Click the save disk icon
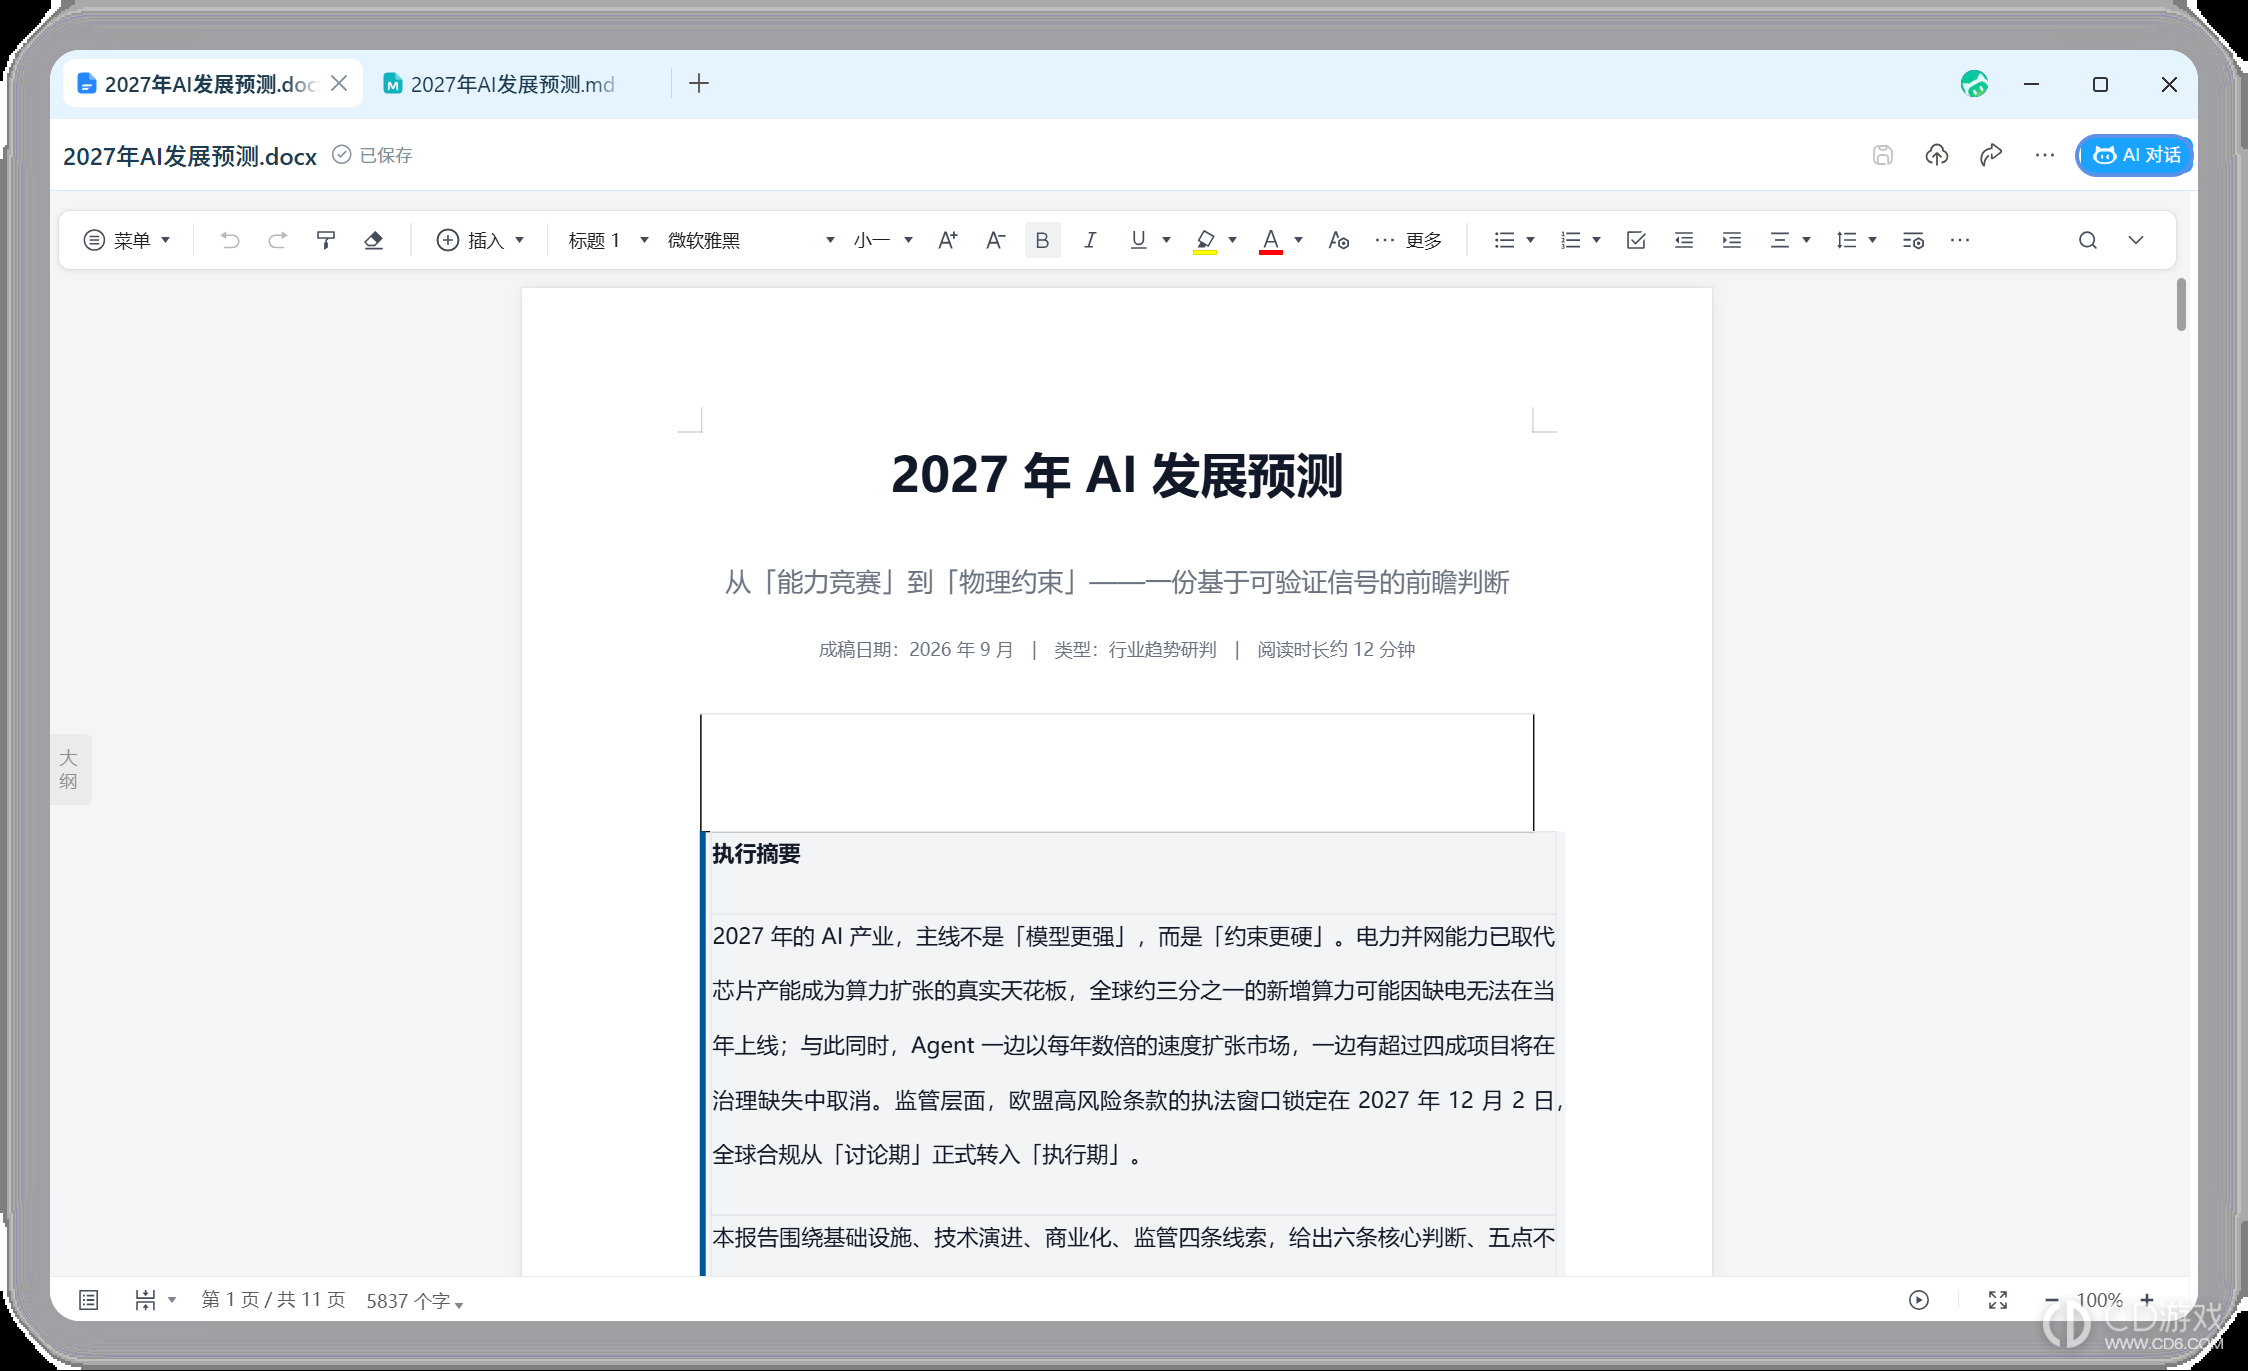 [x=1883, y=155]
